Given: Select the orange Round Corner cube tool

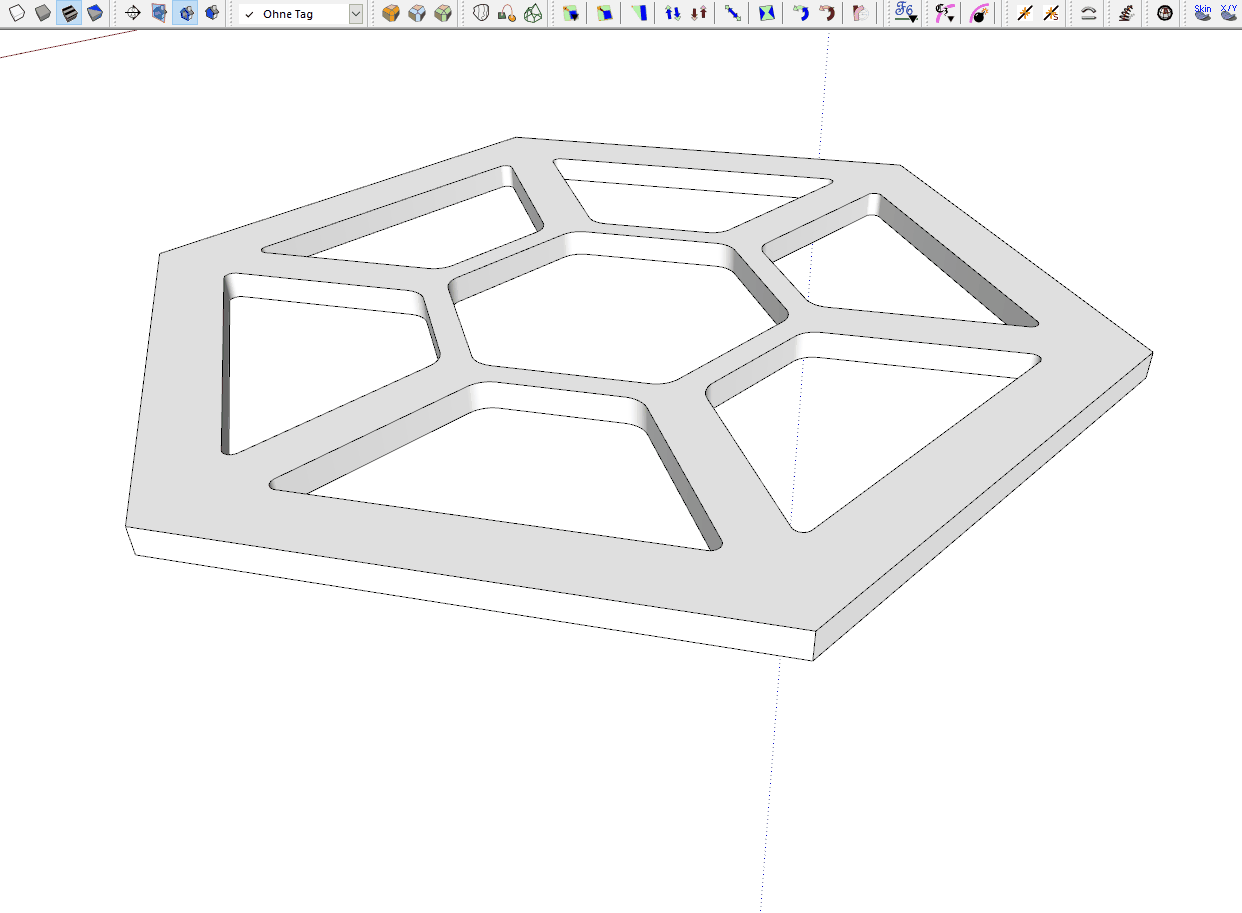Looking at the screenshot, I should (x=391, y=13).
